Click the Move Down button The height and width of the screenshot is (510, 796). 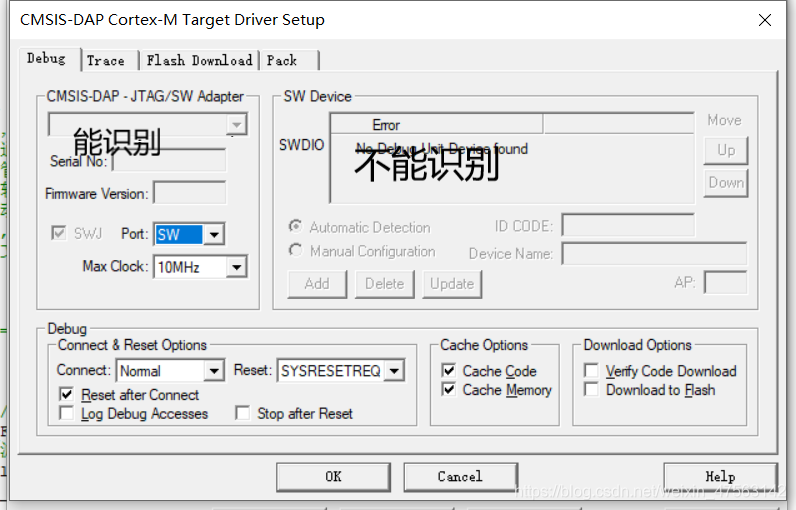(x=726, y=183)
